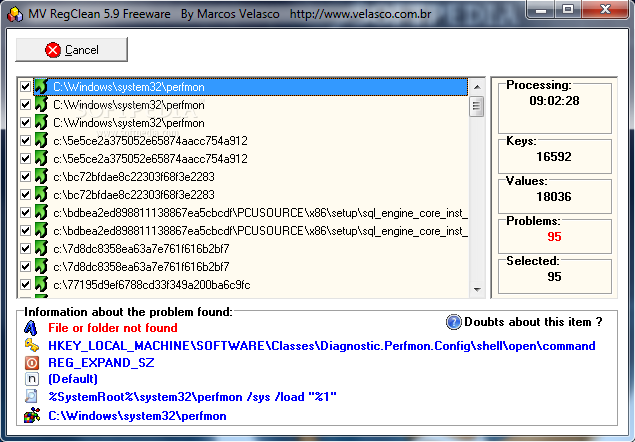Click the list scrollbar thumb
The image size is (635, 442).
click(477, 107)
